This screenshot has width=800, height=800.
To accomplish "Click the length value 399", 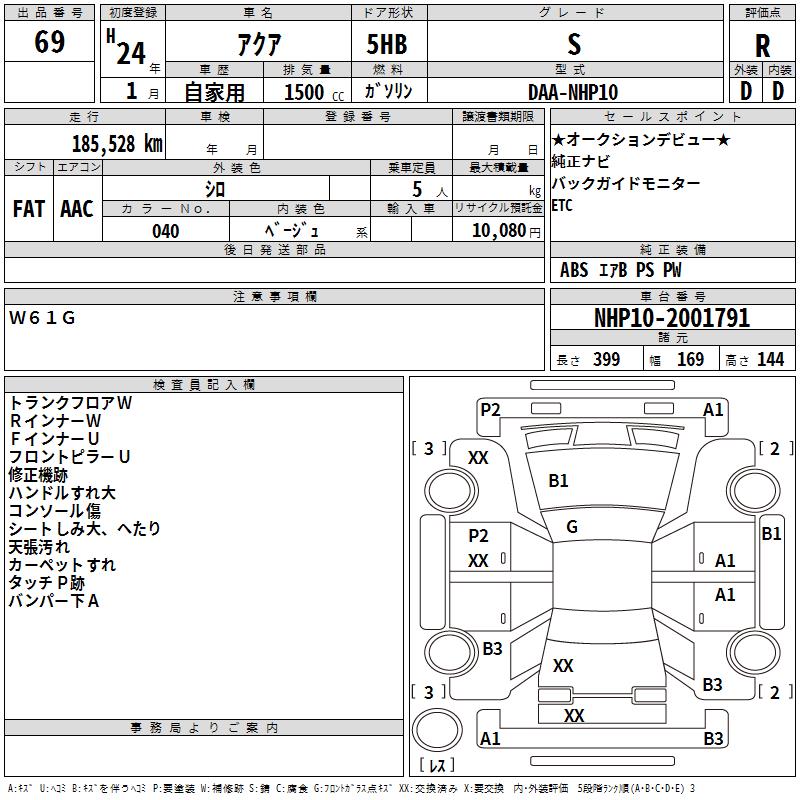I will click(x=606, y=359).
